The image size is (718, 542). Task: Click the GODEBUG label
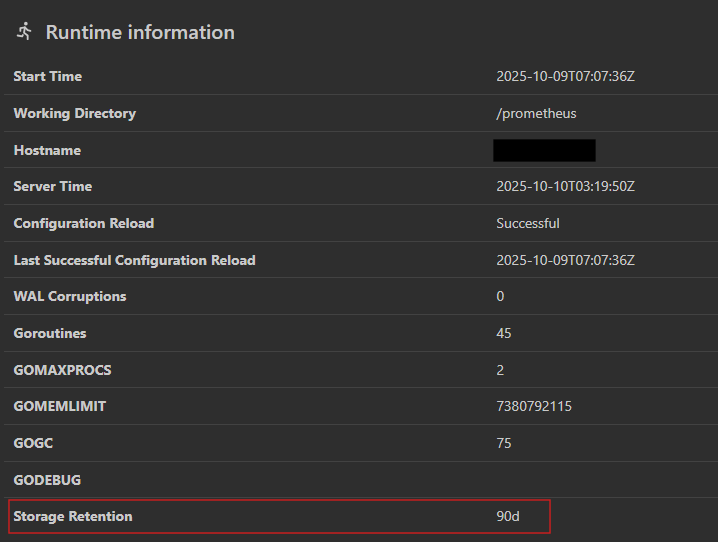click(x=48, y=480)
